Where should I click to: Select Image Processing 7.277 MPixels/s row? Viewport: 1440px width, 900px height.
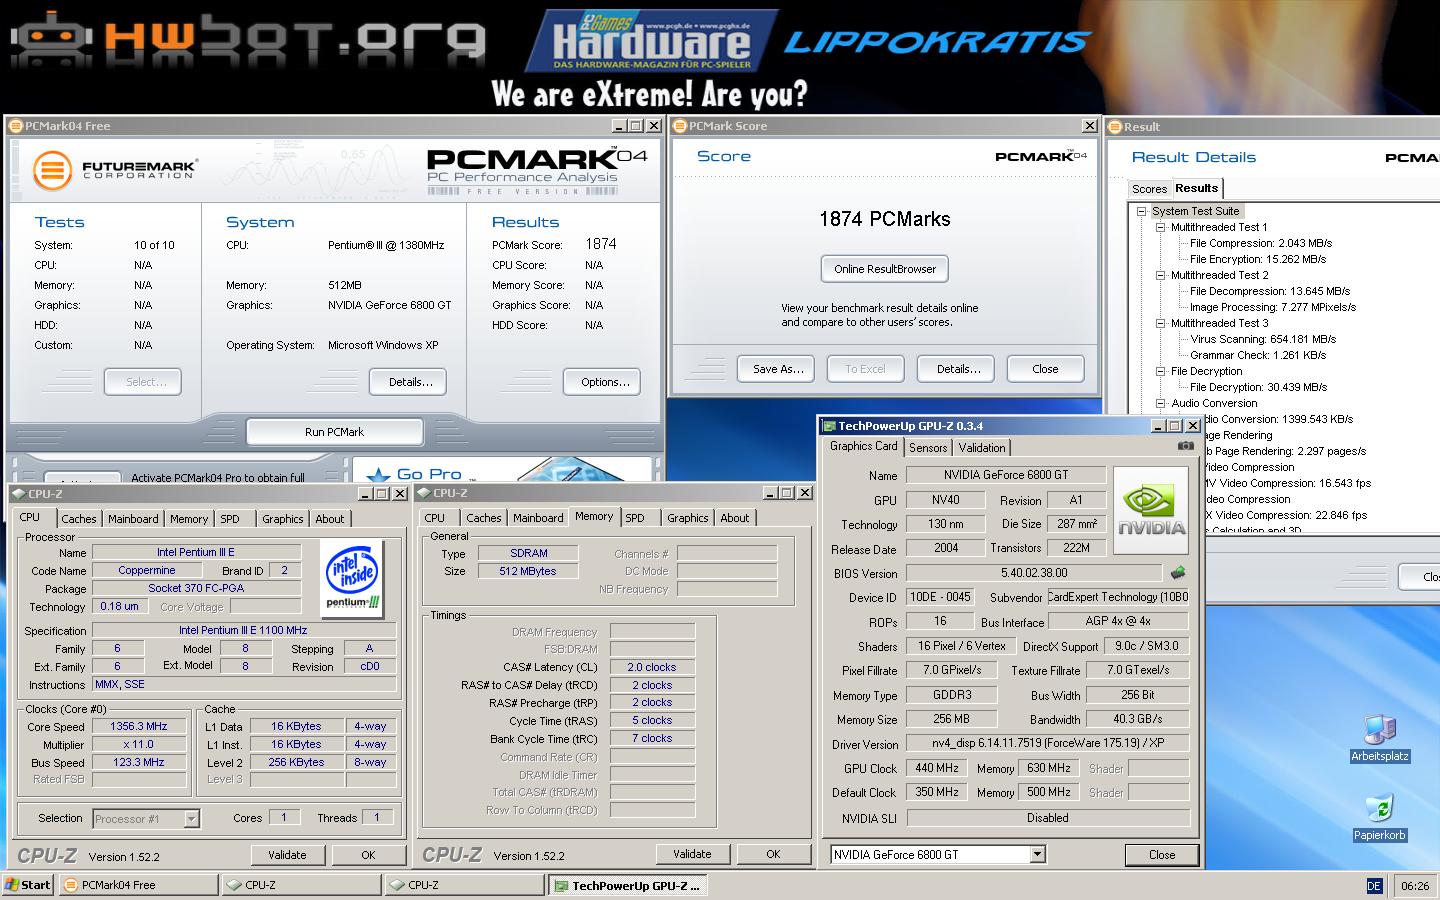tap(1273, 307)
